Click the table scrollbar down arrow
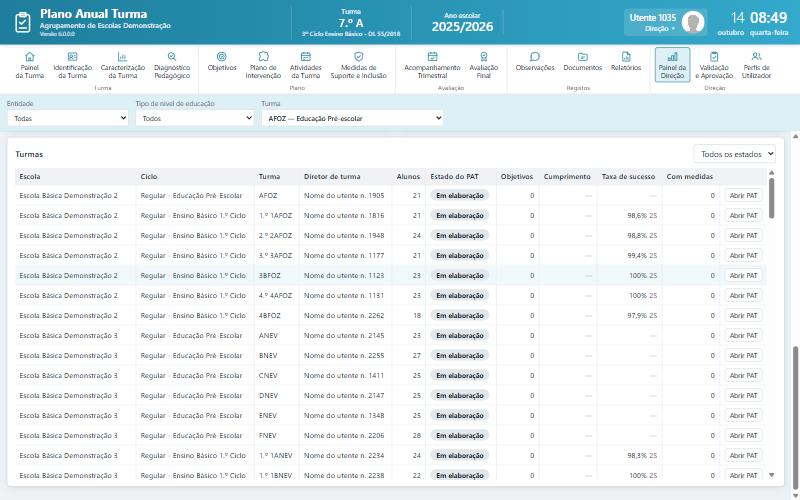The image size is (800, 500). 771,475
